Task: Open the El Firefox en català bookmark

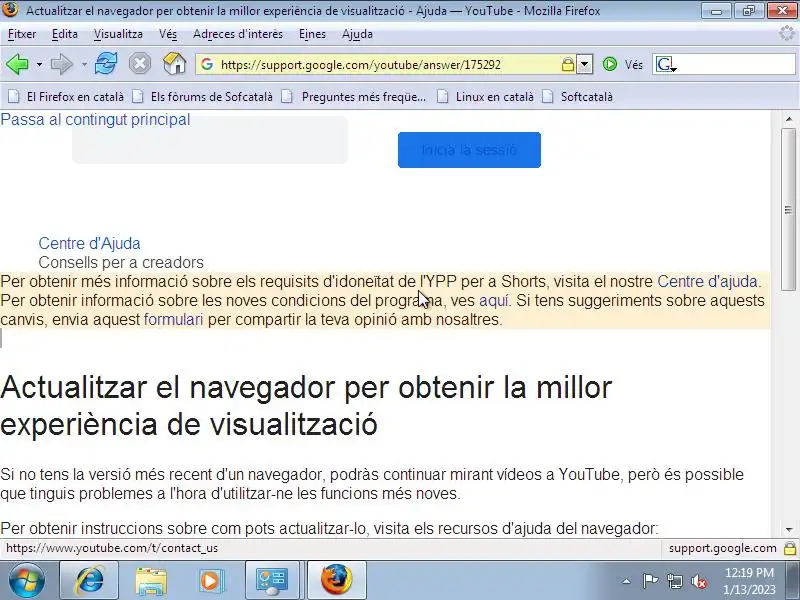Action: click(x=66, y=96)
